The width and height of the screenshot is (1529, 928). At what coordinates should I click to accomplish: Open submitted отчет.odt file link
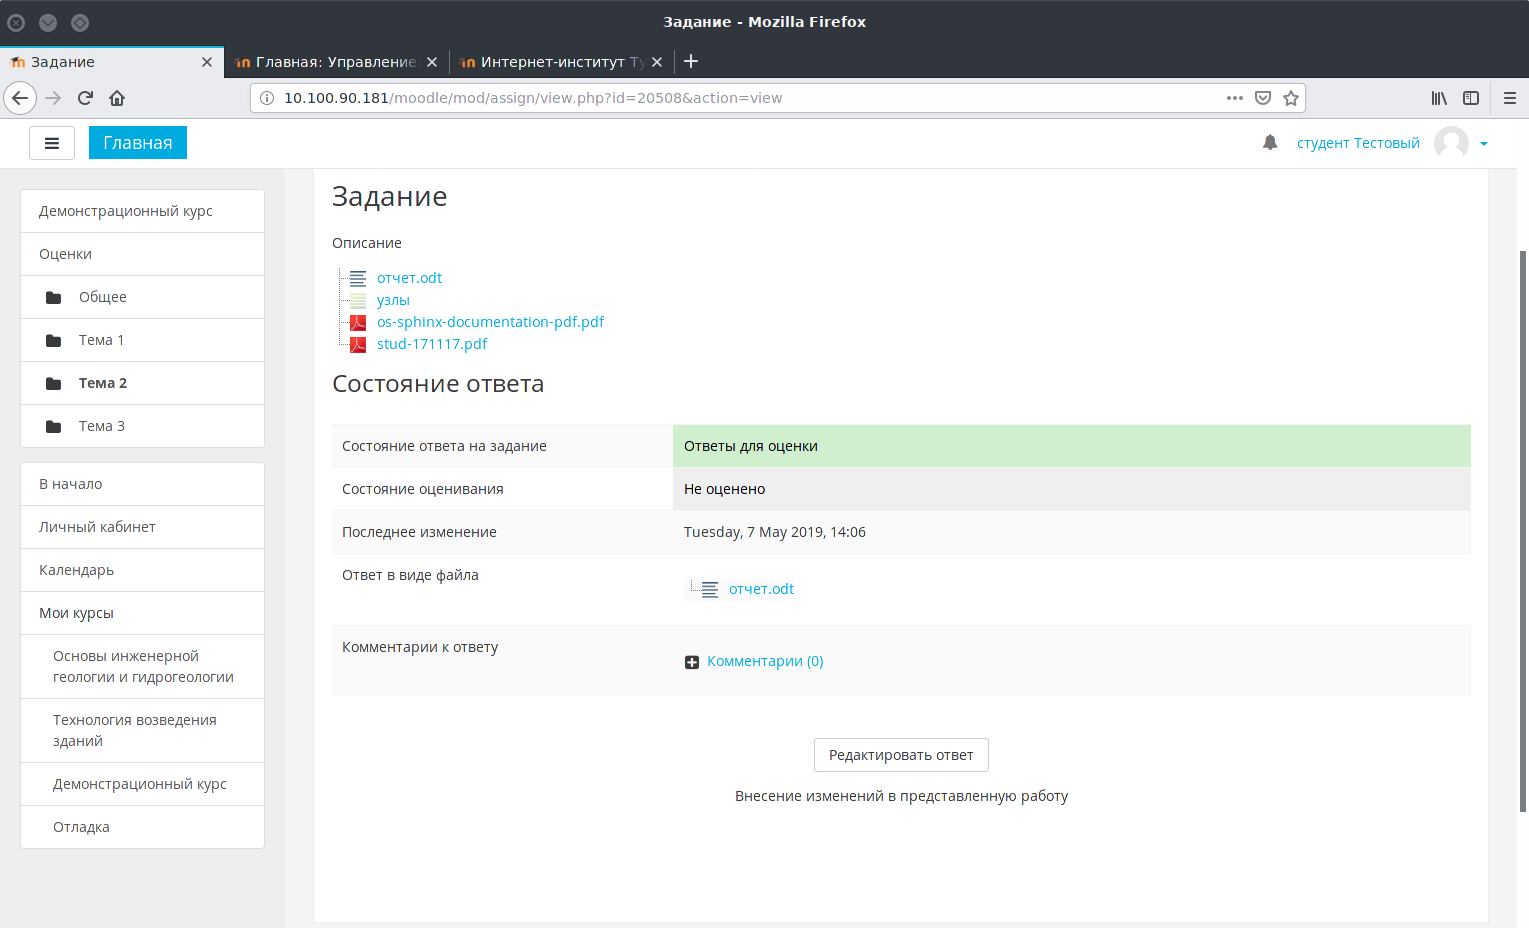pyautogui.click(x=761, y=589)
